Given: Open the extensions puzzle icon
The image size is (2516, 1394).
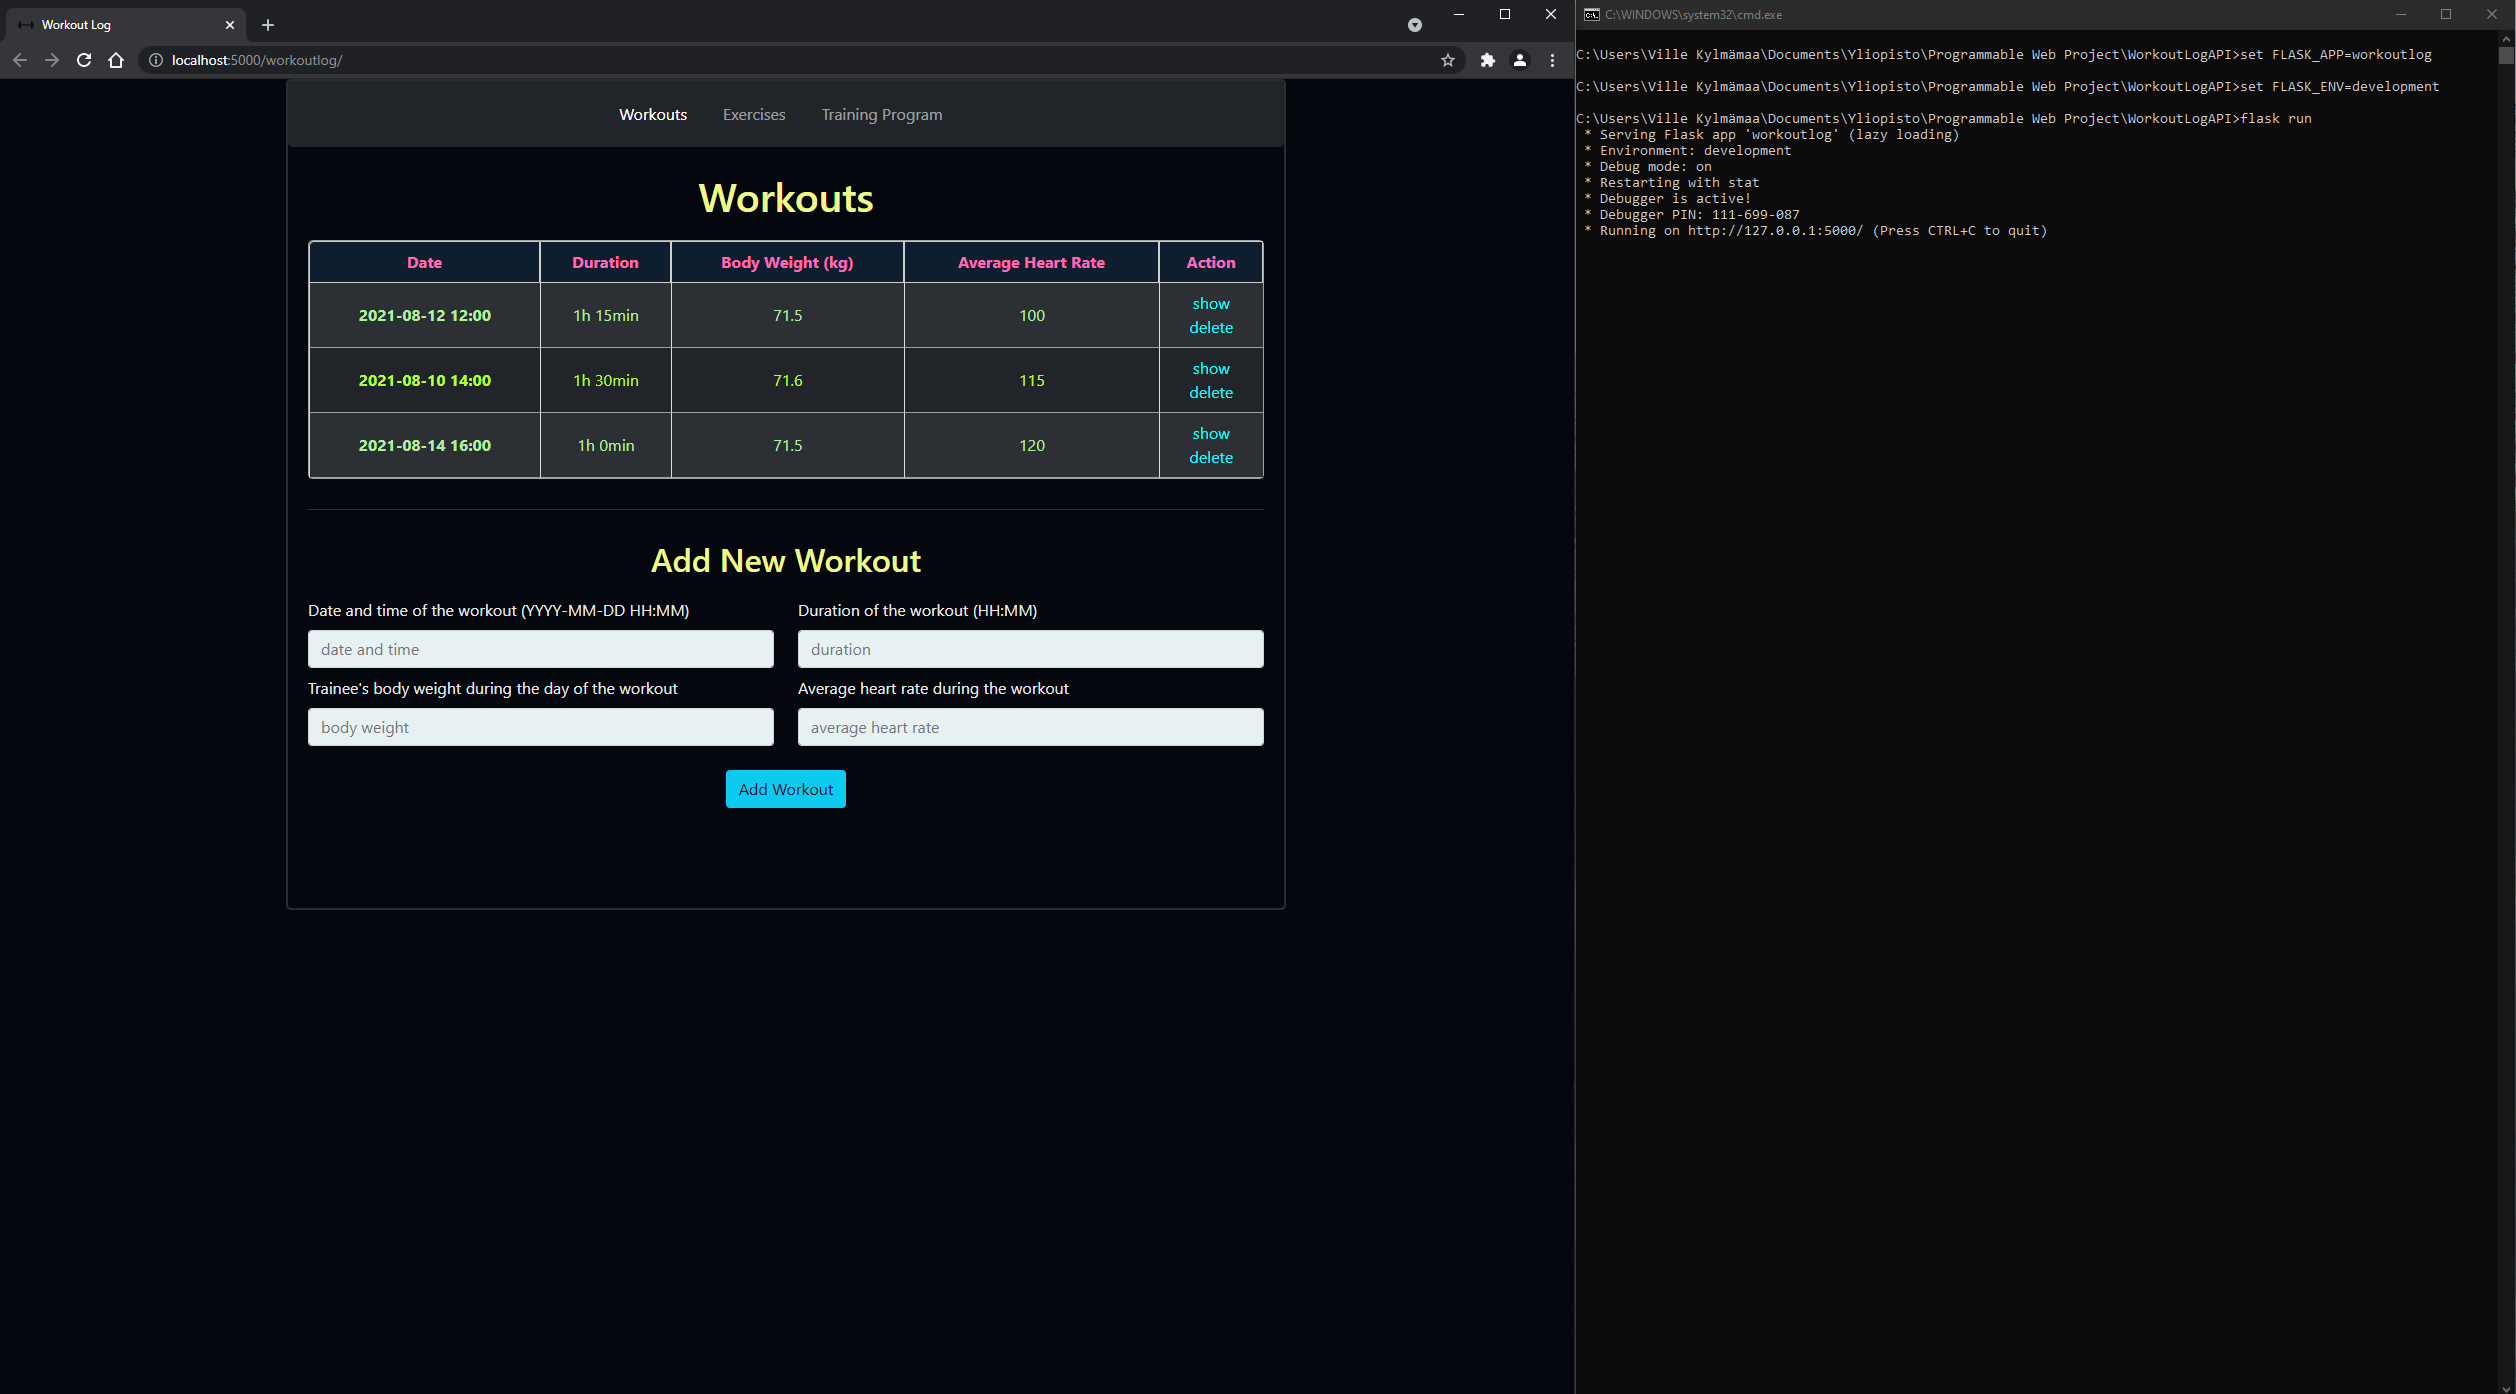Looking at the screenshot, I should [1487, 60].
